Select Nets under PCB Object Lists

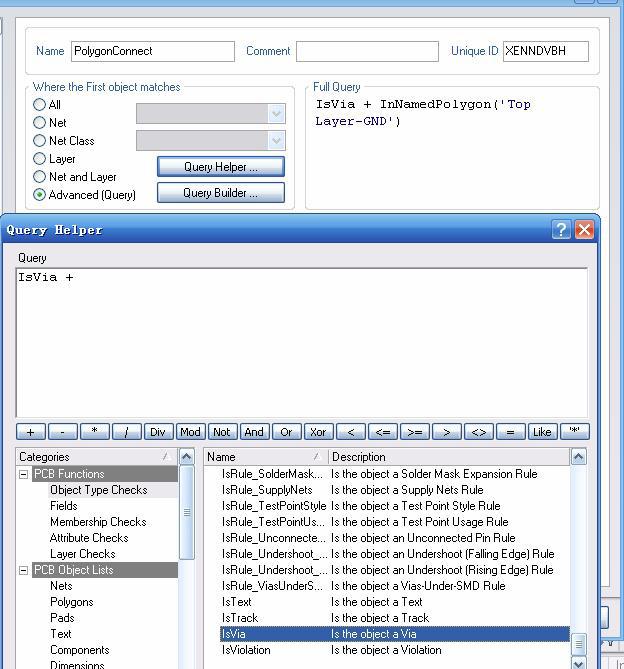[61, 586]
